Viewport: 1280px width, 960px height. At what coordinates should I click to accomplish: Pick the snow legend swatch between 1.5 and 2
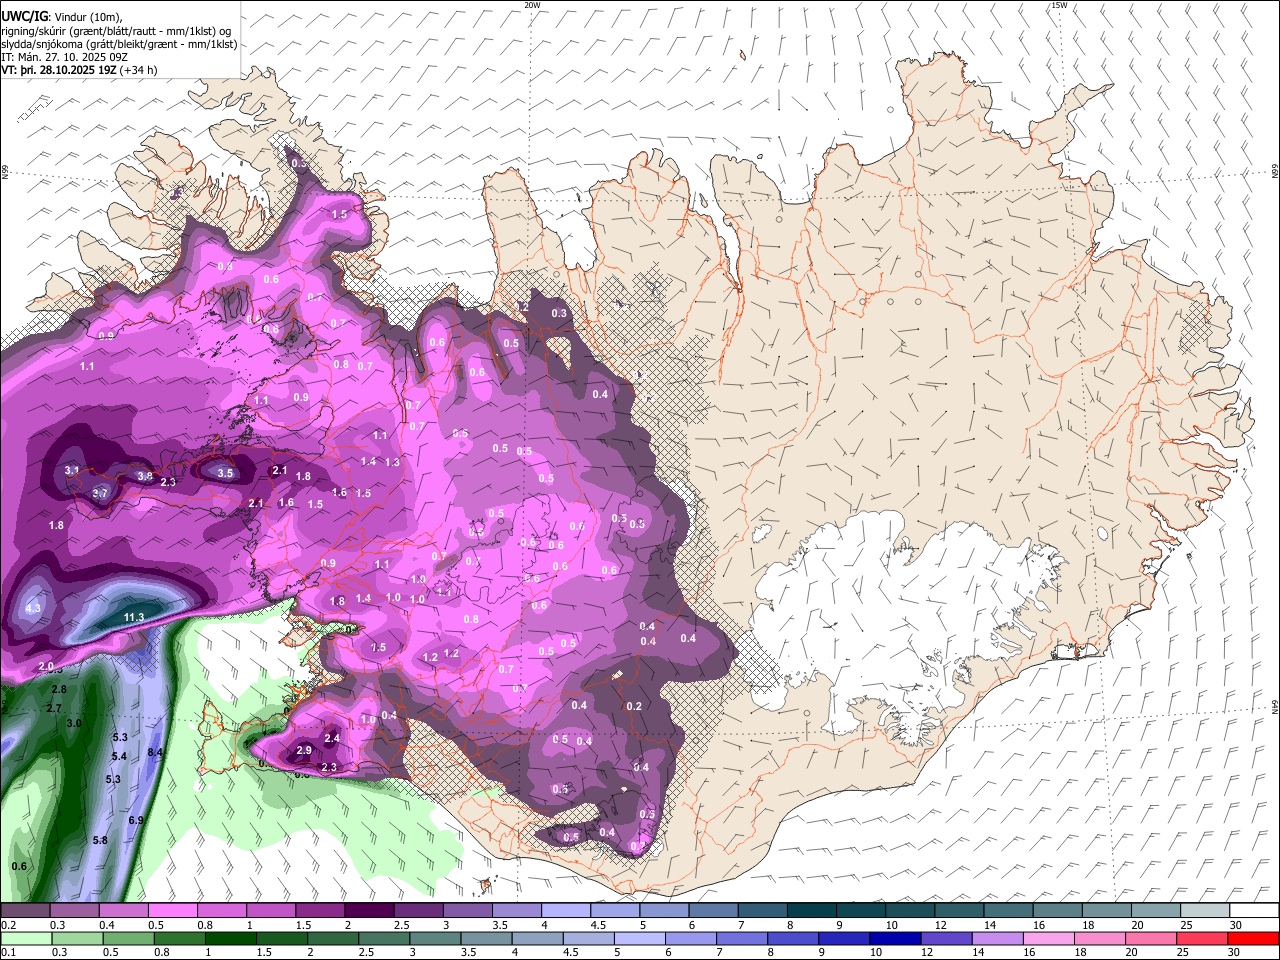tap(319, 911)
